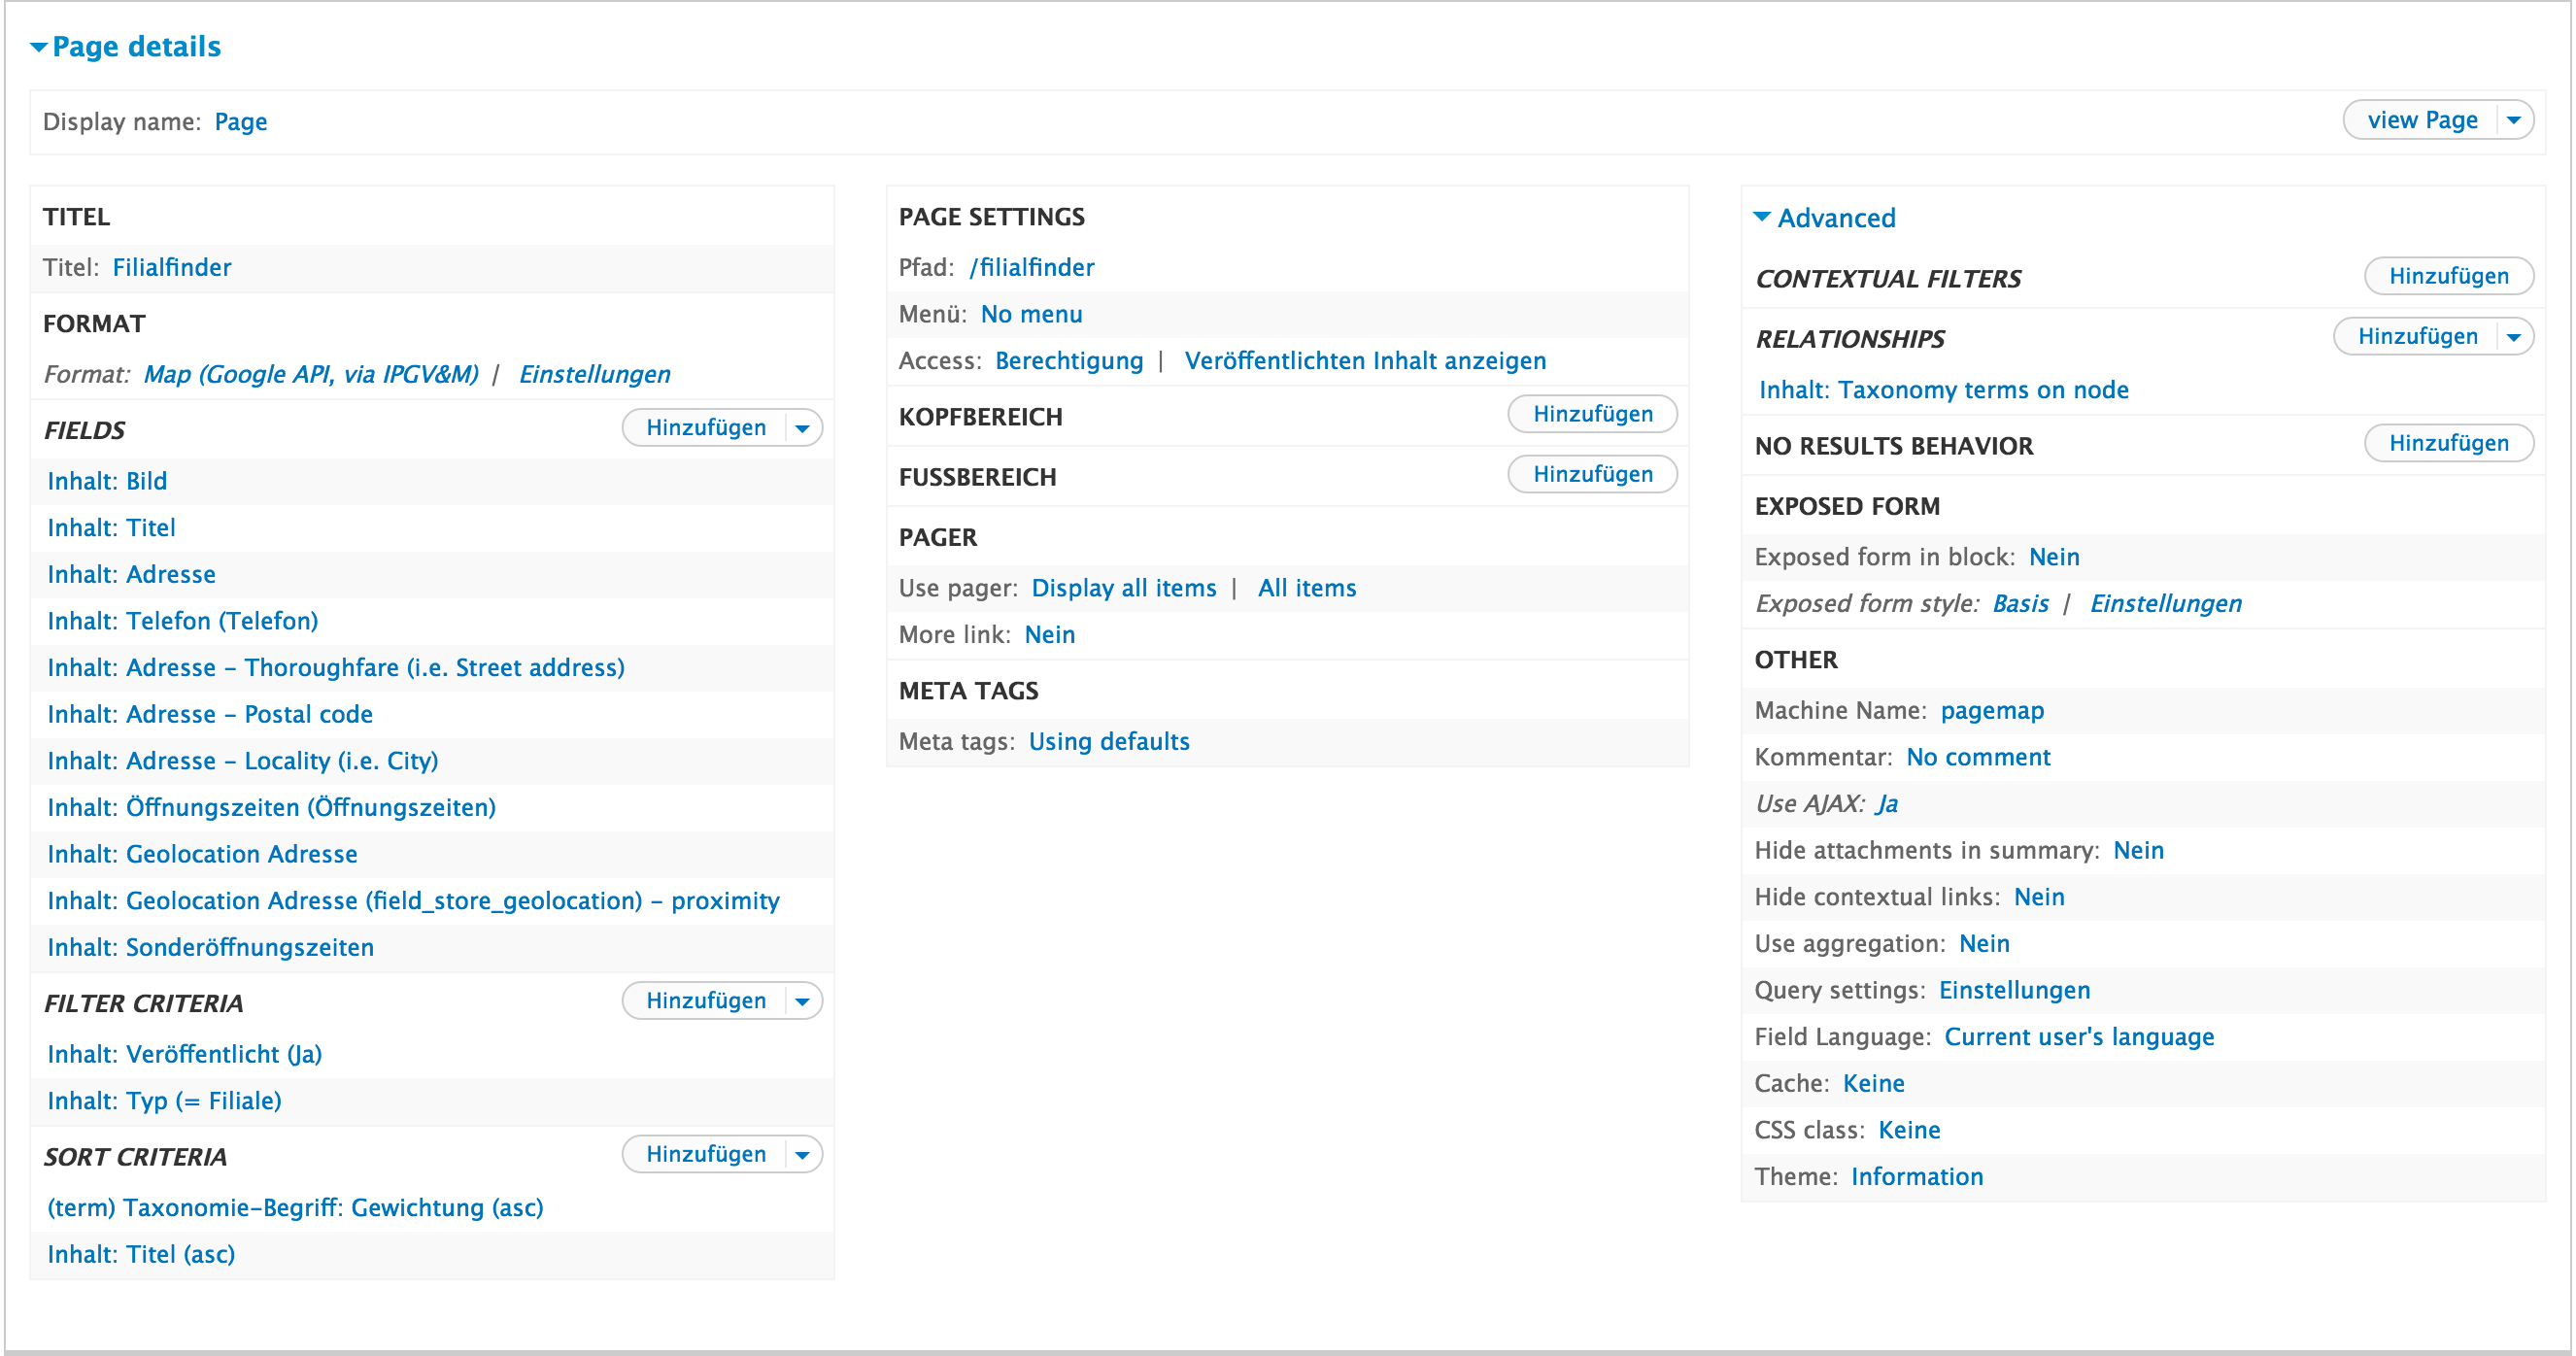Add a filter with Filter Criteria Hinzufügen

705,1001
